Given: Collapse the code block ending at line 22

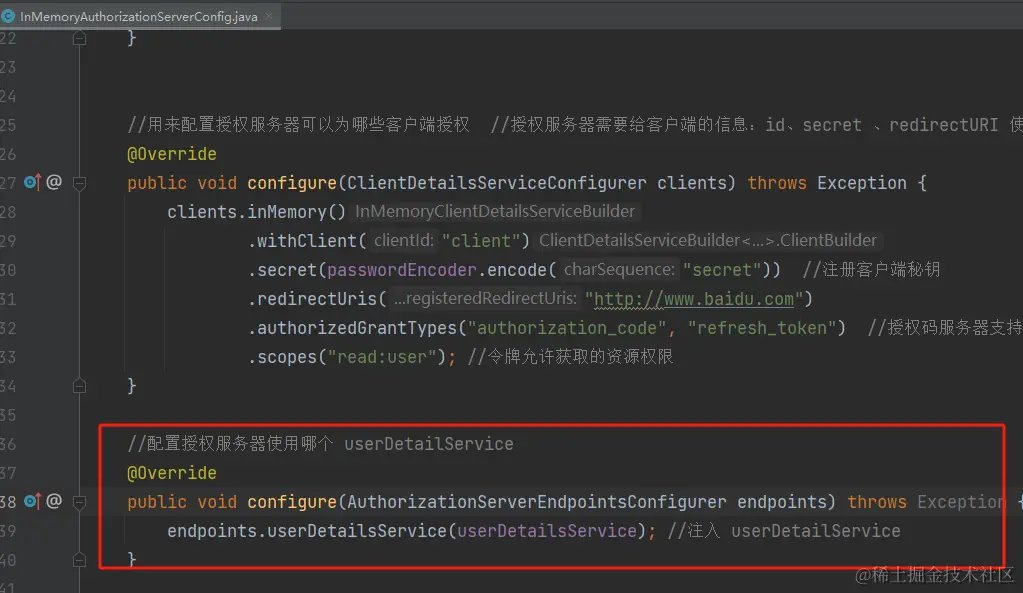Looking at the screenshot, I should [80, 38].
